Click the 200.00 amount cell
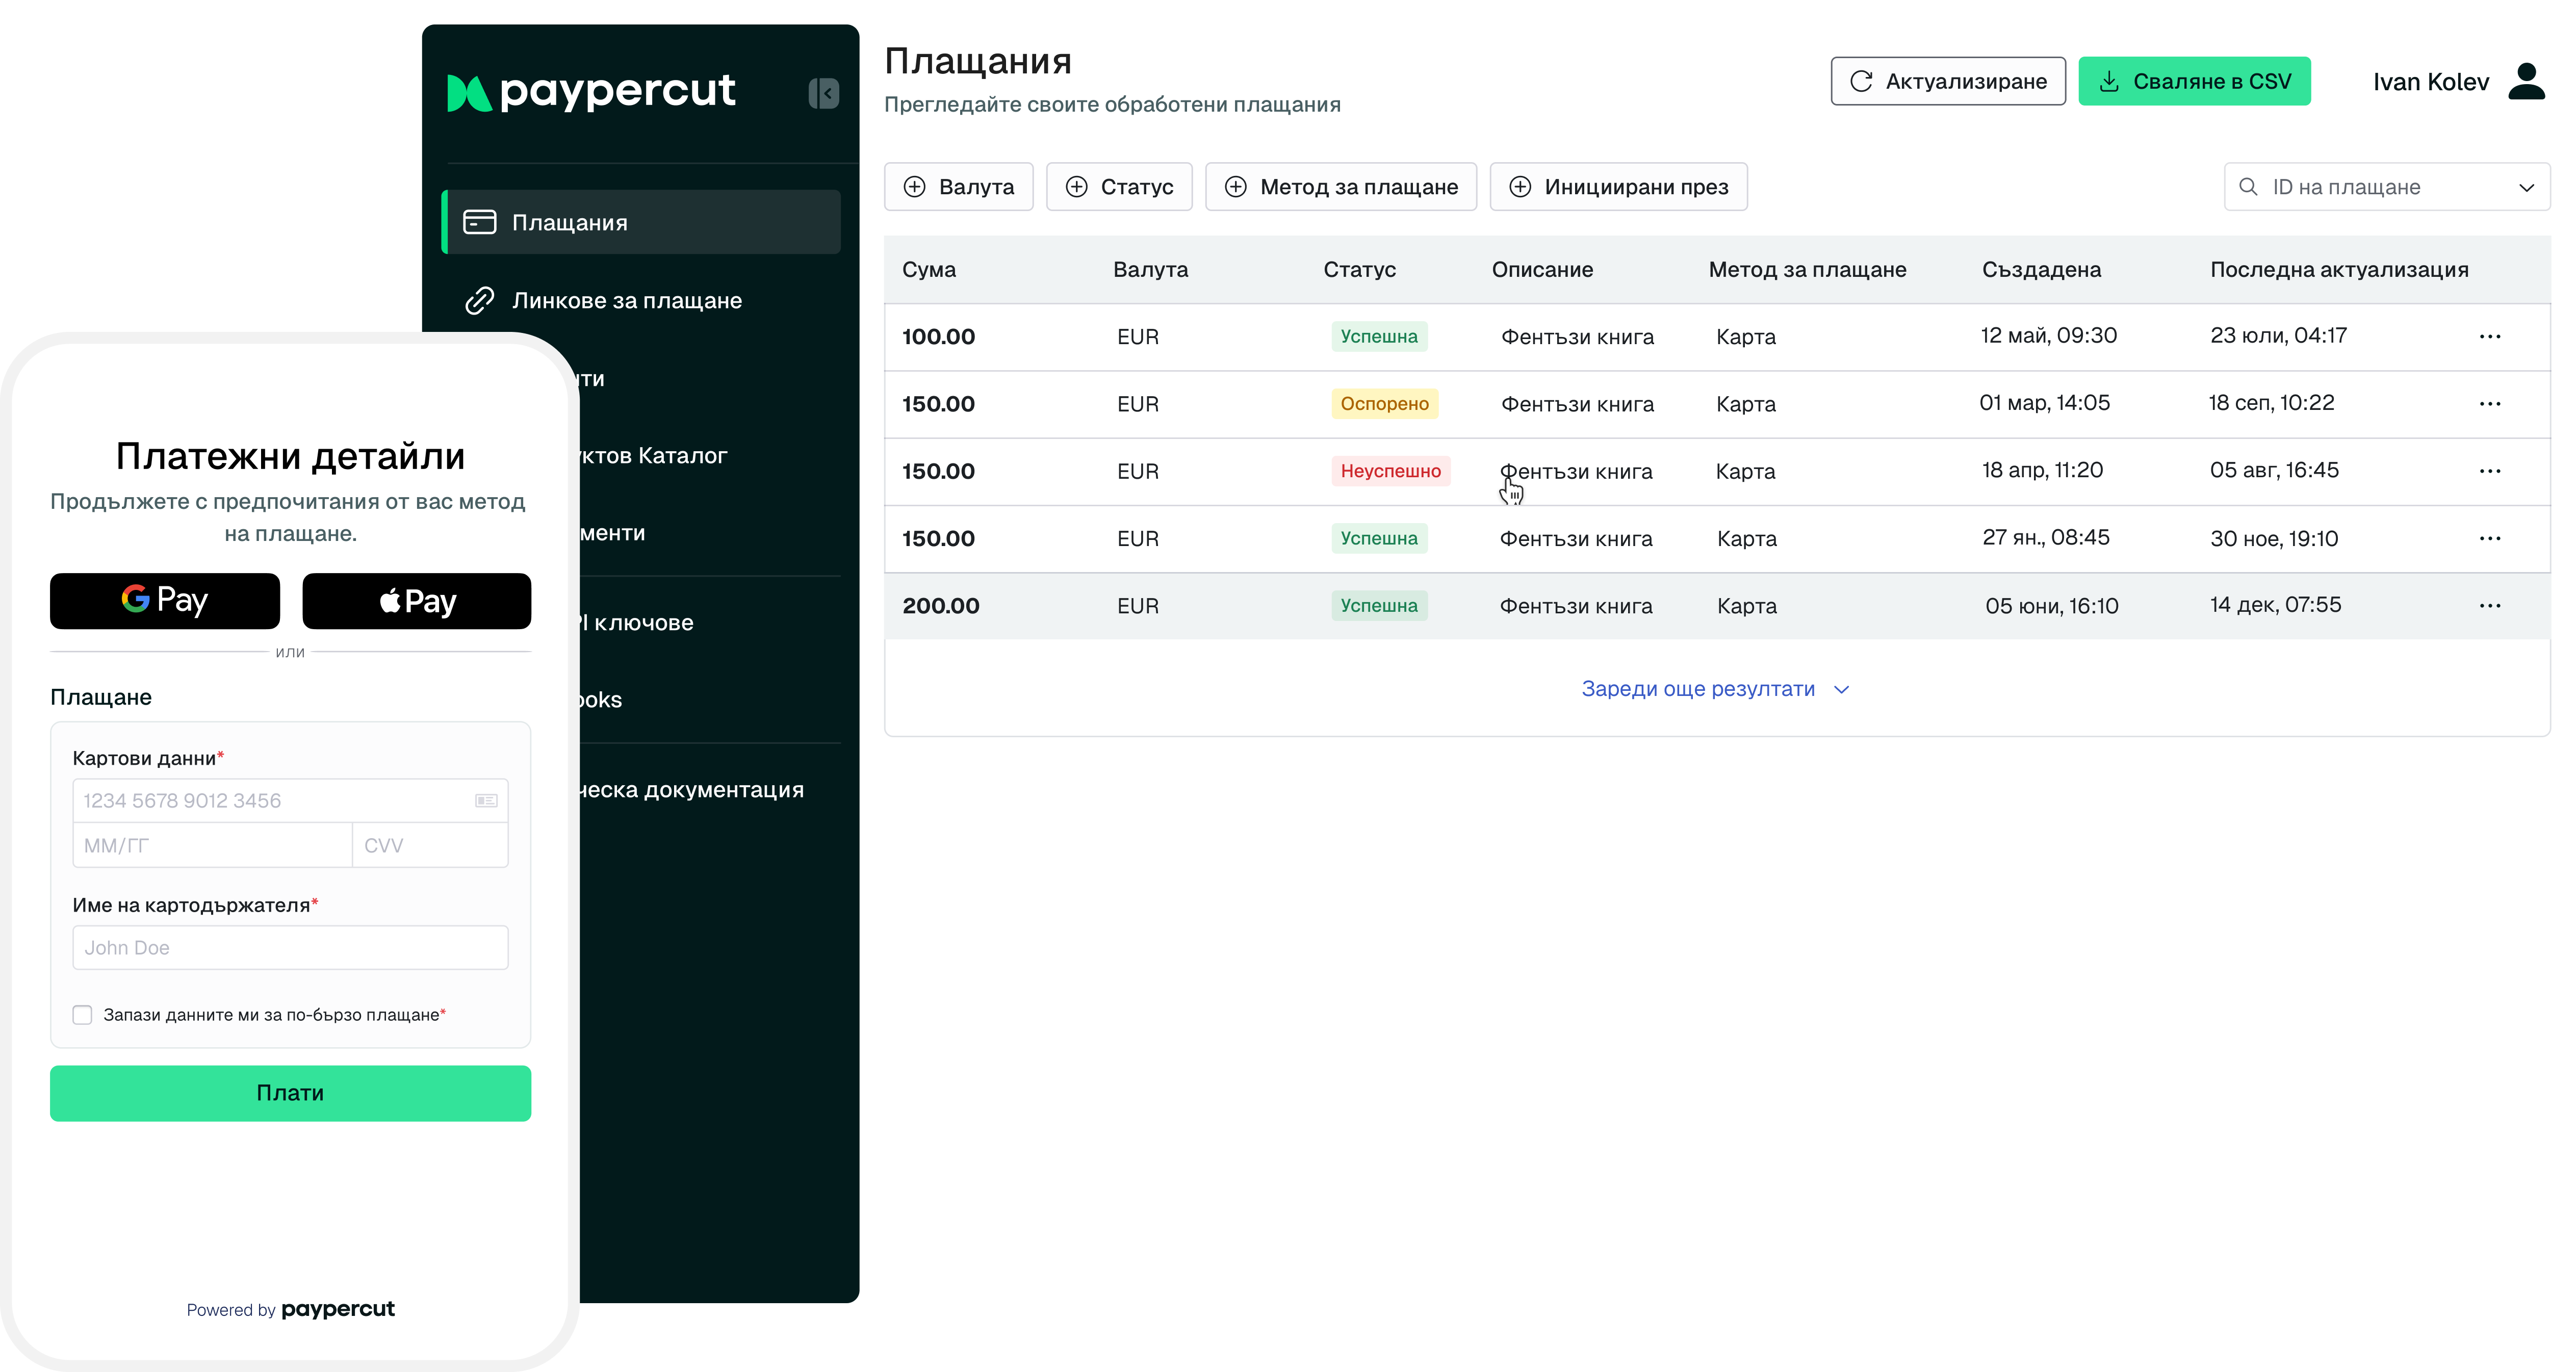 [940, 606]
